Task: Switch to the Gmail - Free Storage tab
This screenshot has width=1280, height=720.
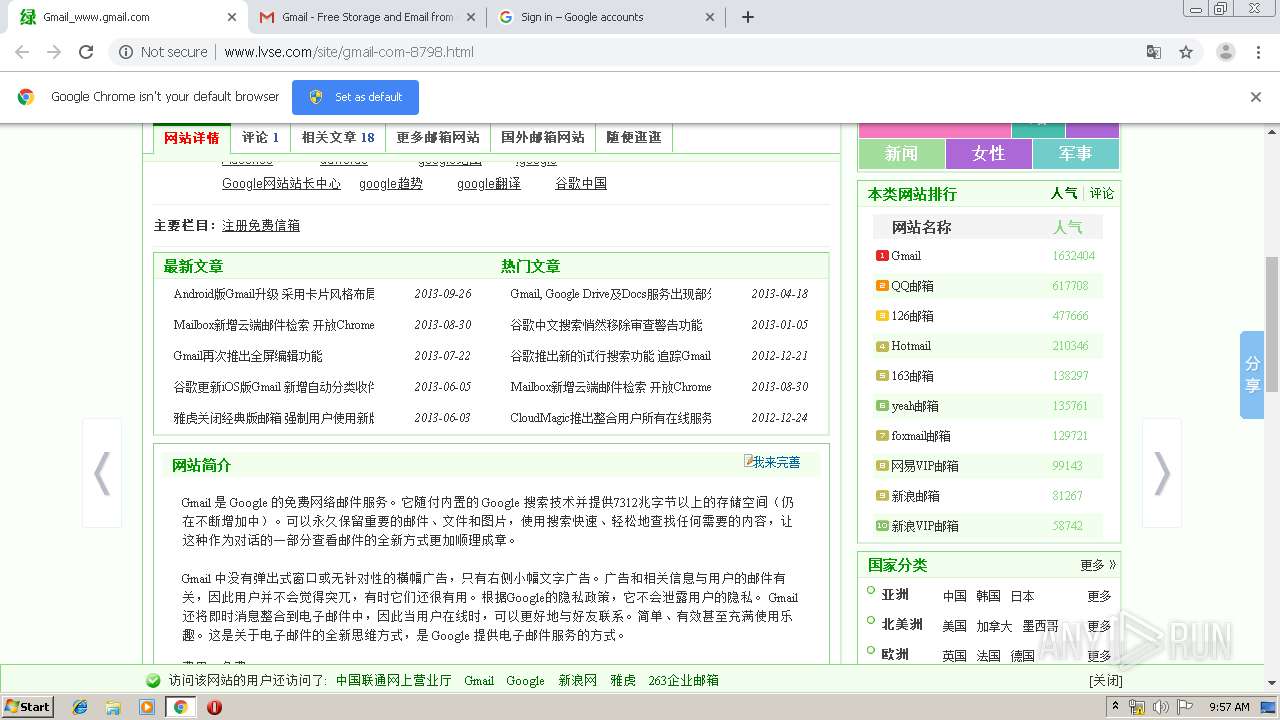Action: click(x=366, y=17)
